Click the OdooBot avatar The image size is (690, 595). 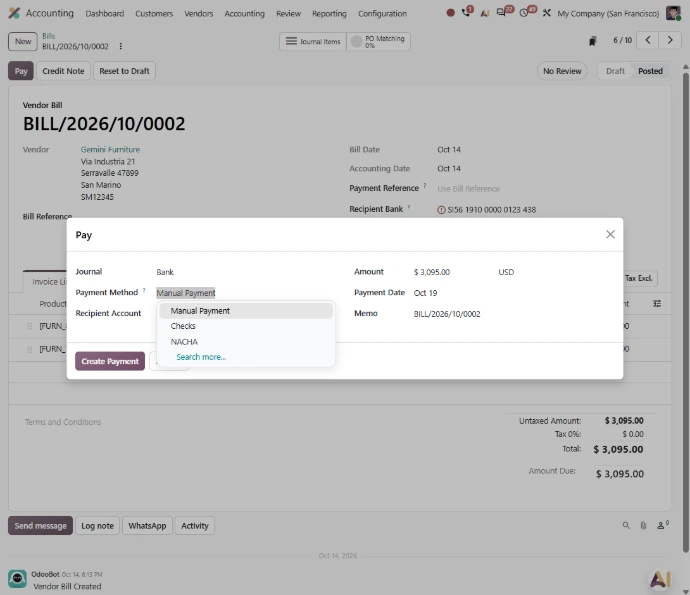tap(18, 578)
